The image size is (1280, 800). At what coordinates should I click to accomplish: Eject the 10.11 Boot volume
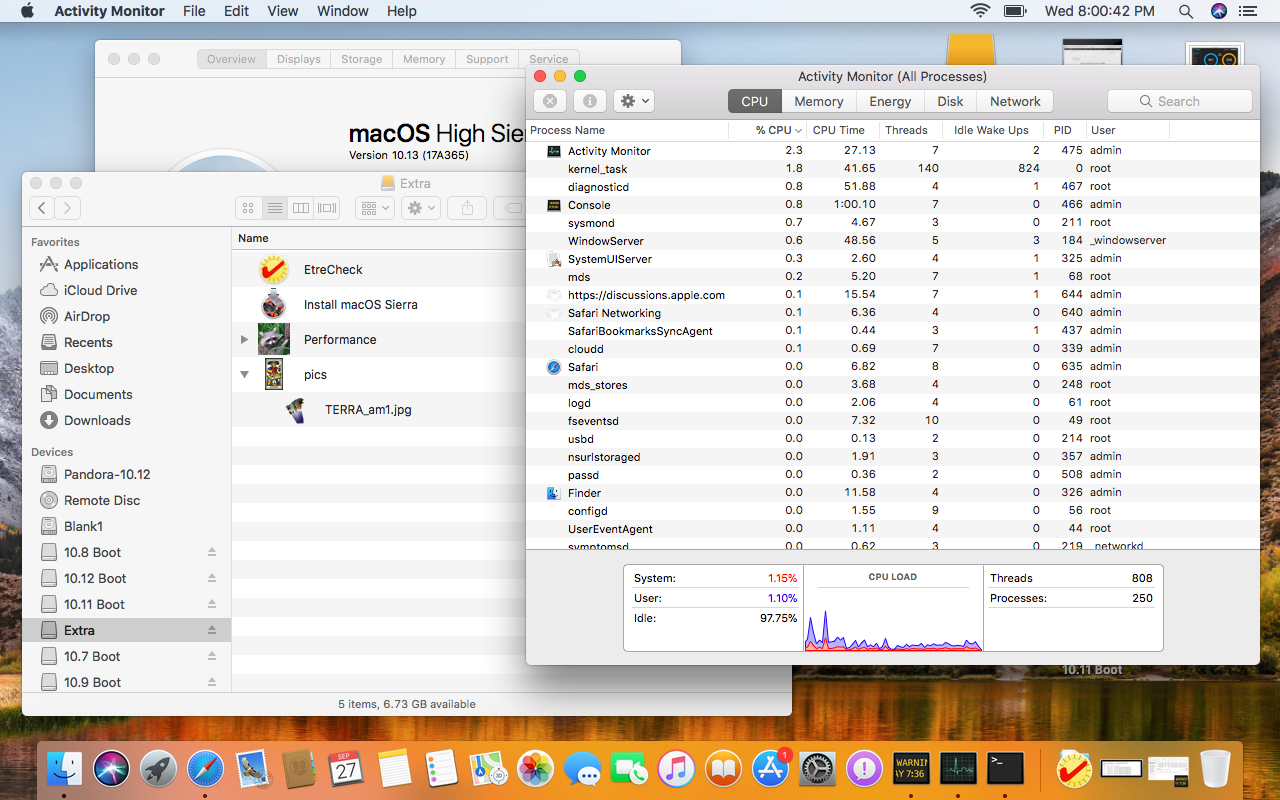click(212, 604)
